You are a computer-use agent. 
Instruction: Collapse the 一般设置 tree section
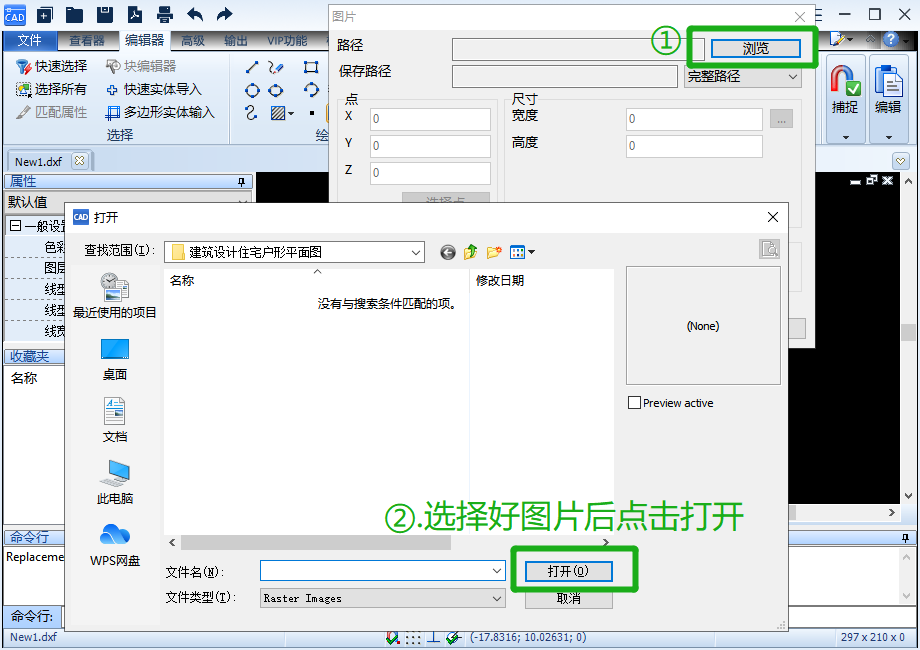click(x=16, y=226)
